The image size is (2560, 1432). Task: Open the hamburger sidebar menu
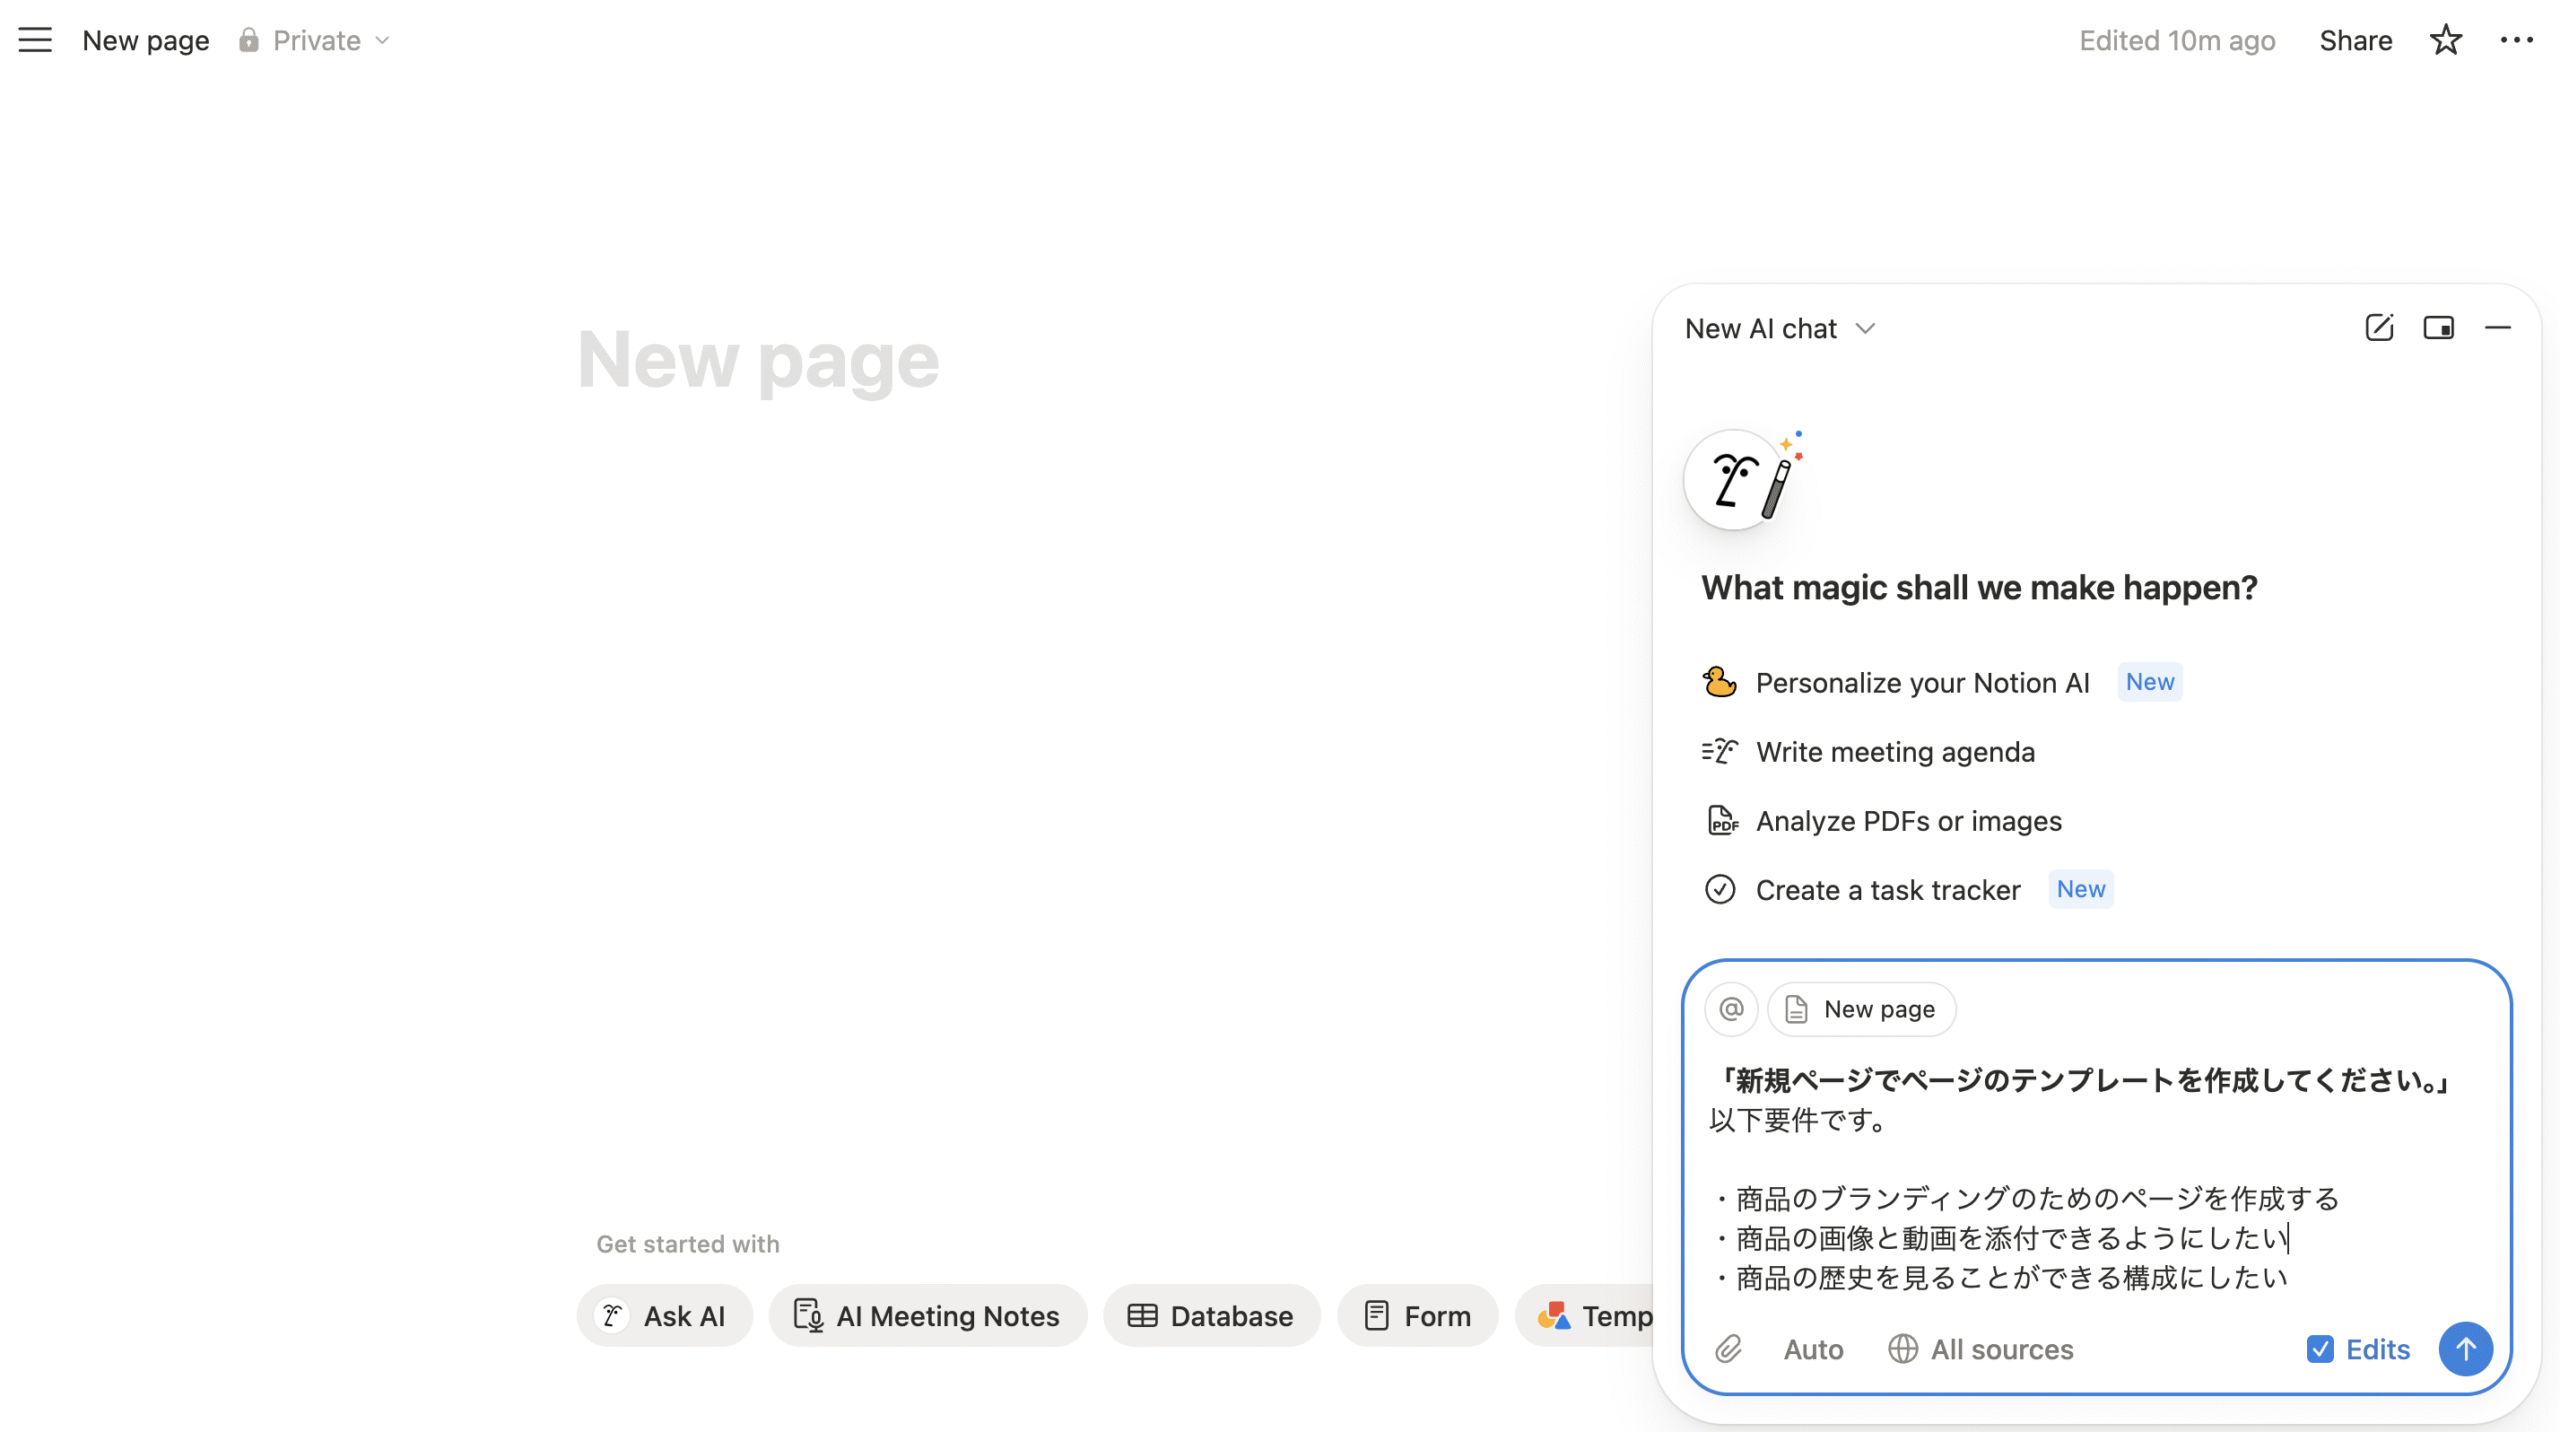(35, 40)
